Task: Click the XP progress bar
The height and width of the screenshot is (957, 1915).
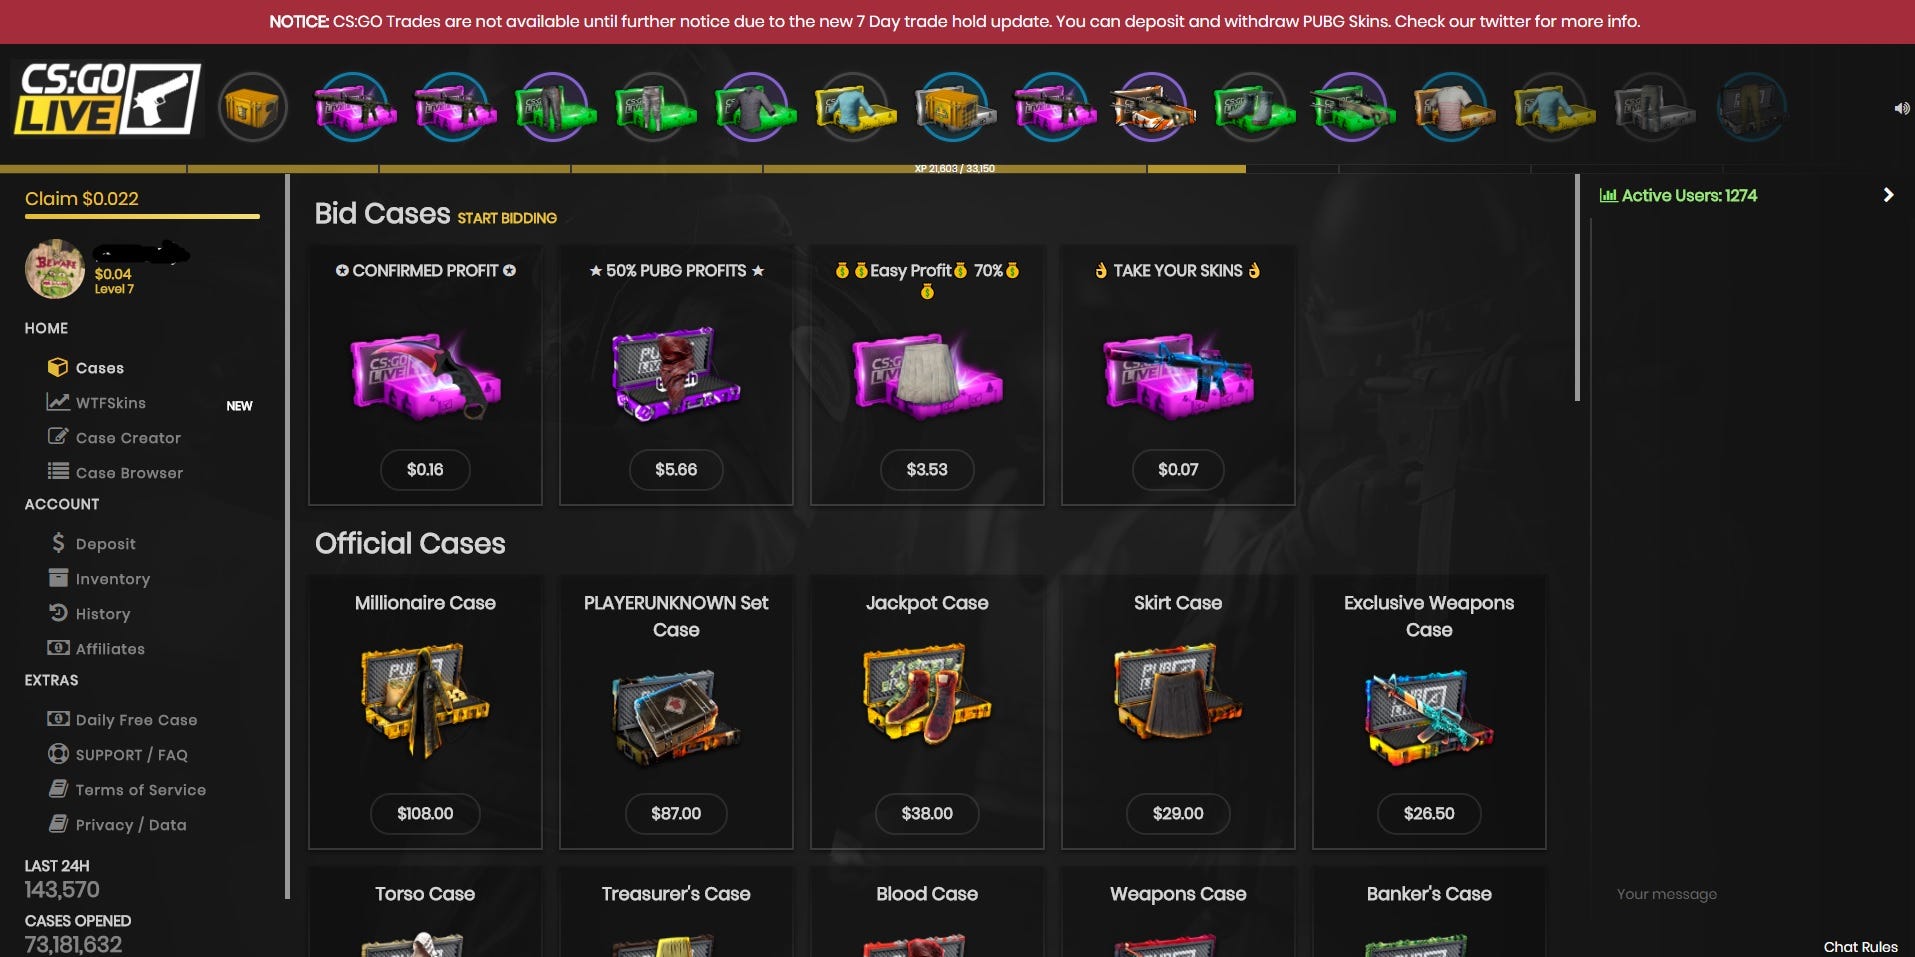Action: coord(955,169)
